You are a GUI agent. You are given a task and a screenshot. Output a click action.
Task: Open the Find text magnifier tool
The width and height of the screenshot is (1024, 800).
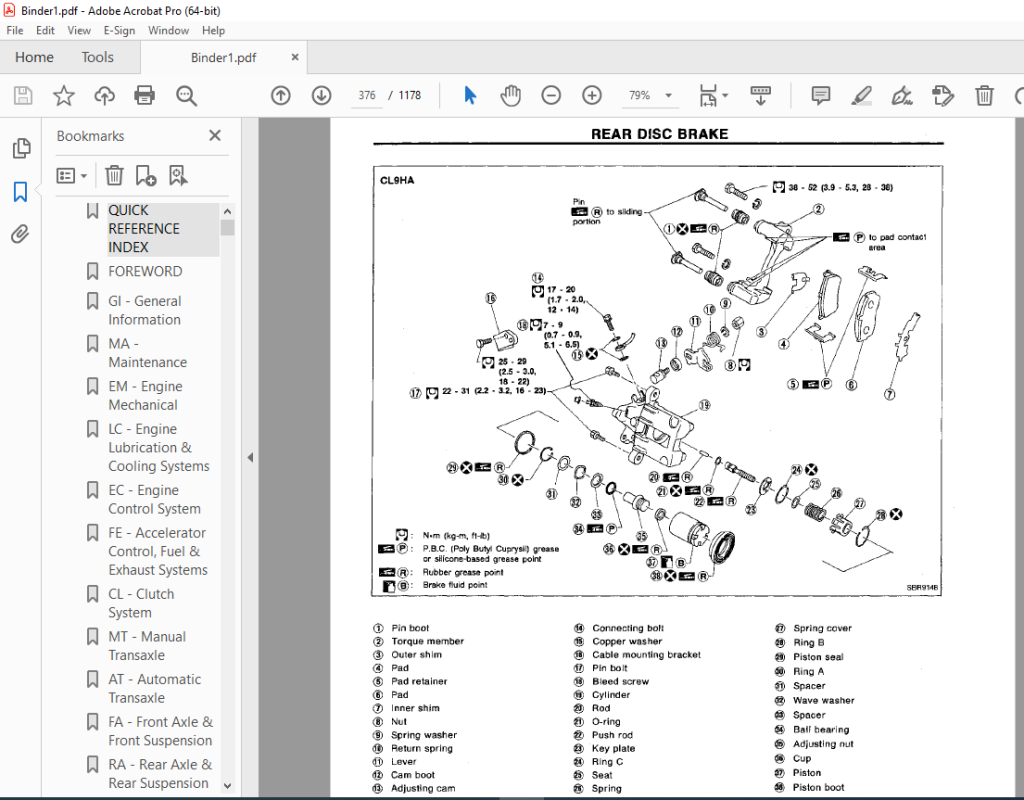(x=186, y=96)
